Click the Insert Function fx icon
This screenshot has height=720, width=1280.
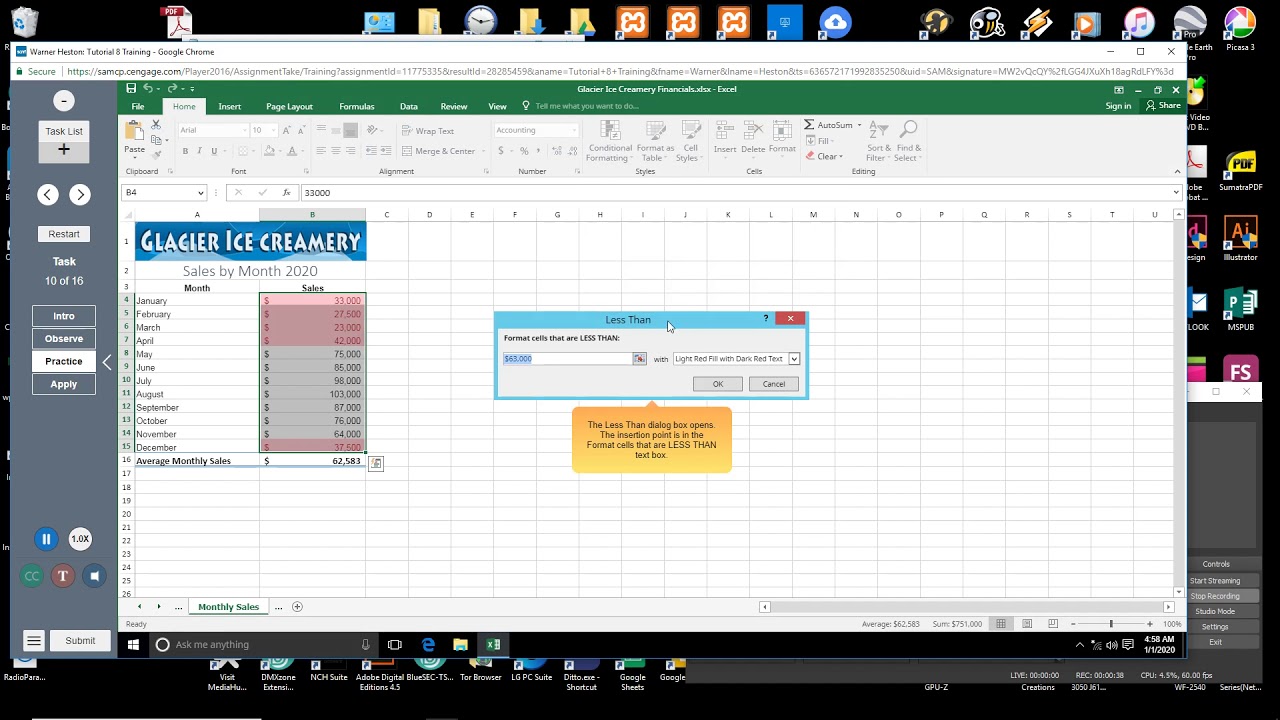tap(286, 193)
